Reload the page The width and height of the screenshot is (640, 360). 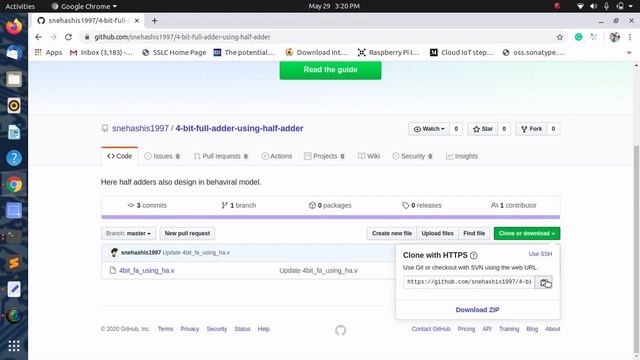pyautogui.click(x=68, y=37)
